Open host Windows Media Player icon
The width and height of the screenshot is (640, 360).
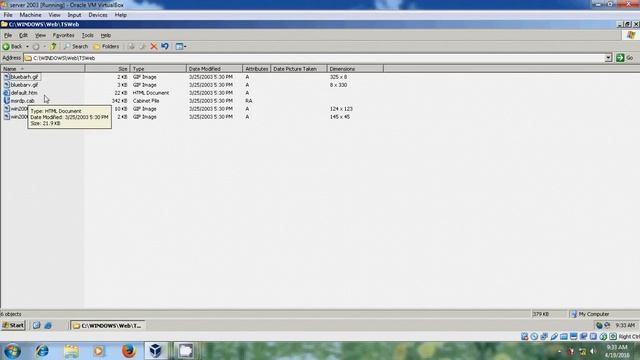coord(99,351)
